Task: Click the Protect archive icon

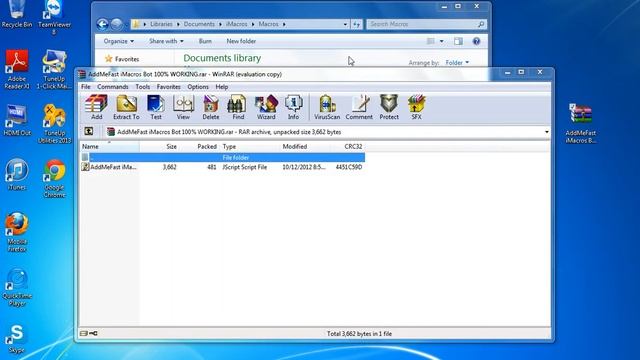Action: (389, 107)
